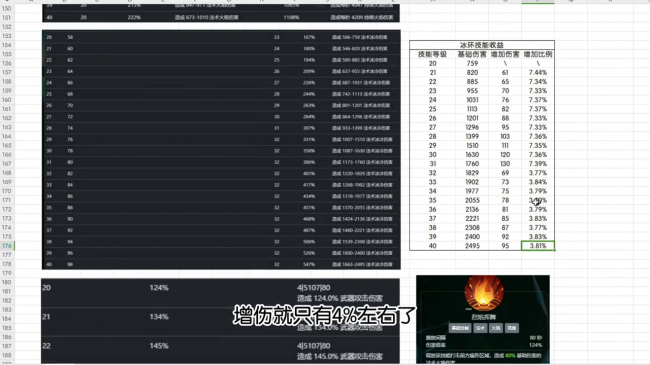Select the cell with value 2136
Viewport: 650px width, 365px height.
pyautogui.click(x=472, y=209)
